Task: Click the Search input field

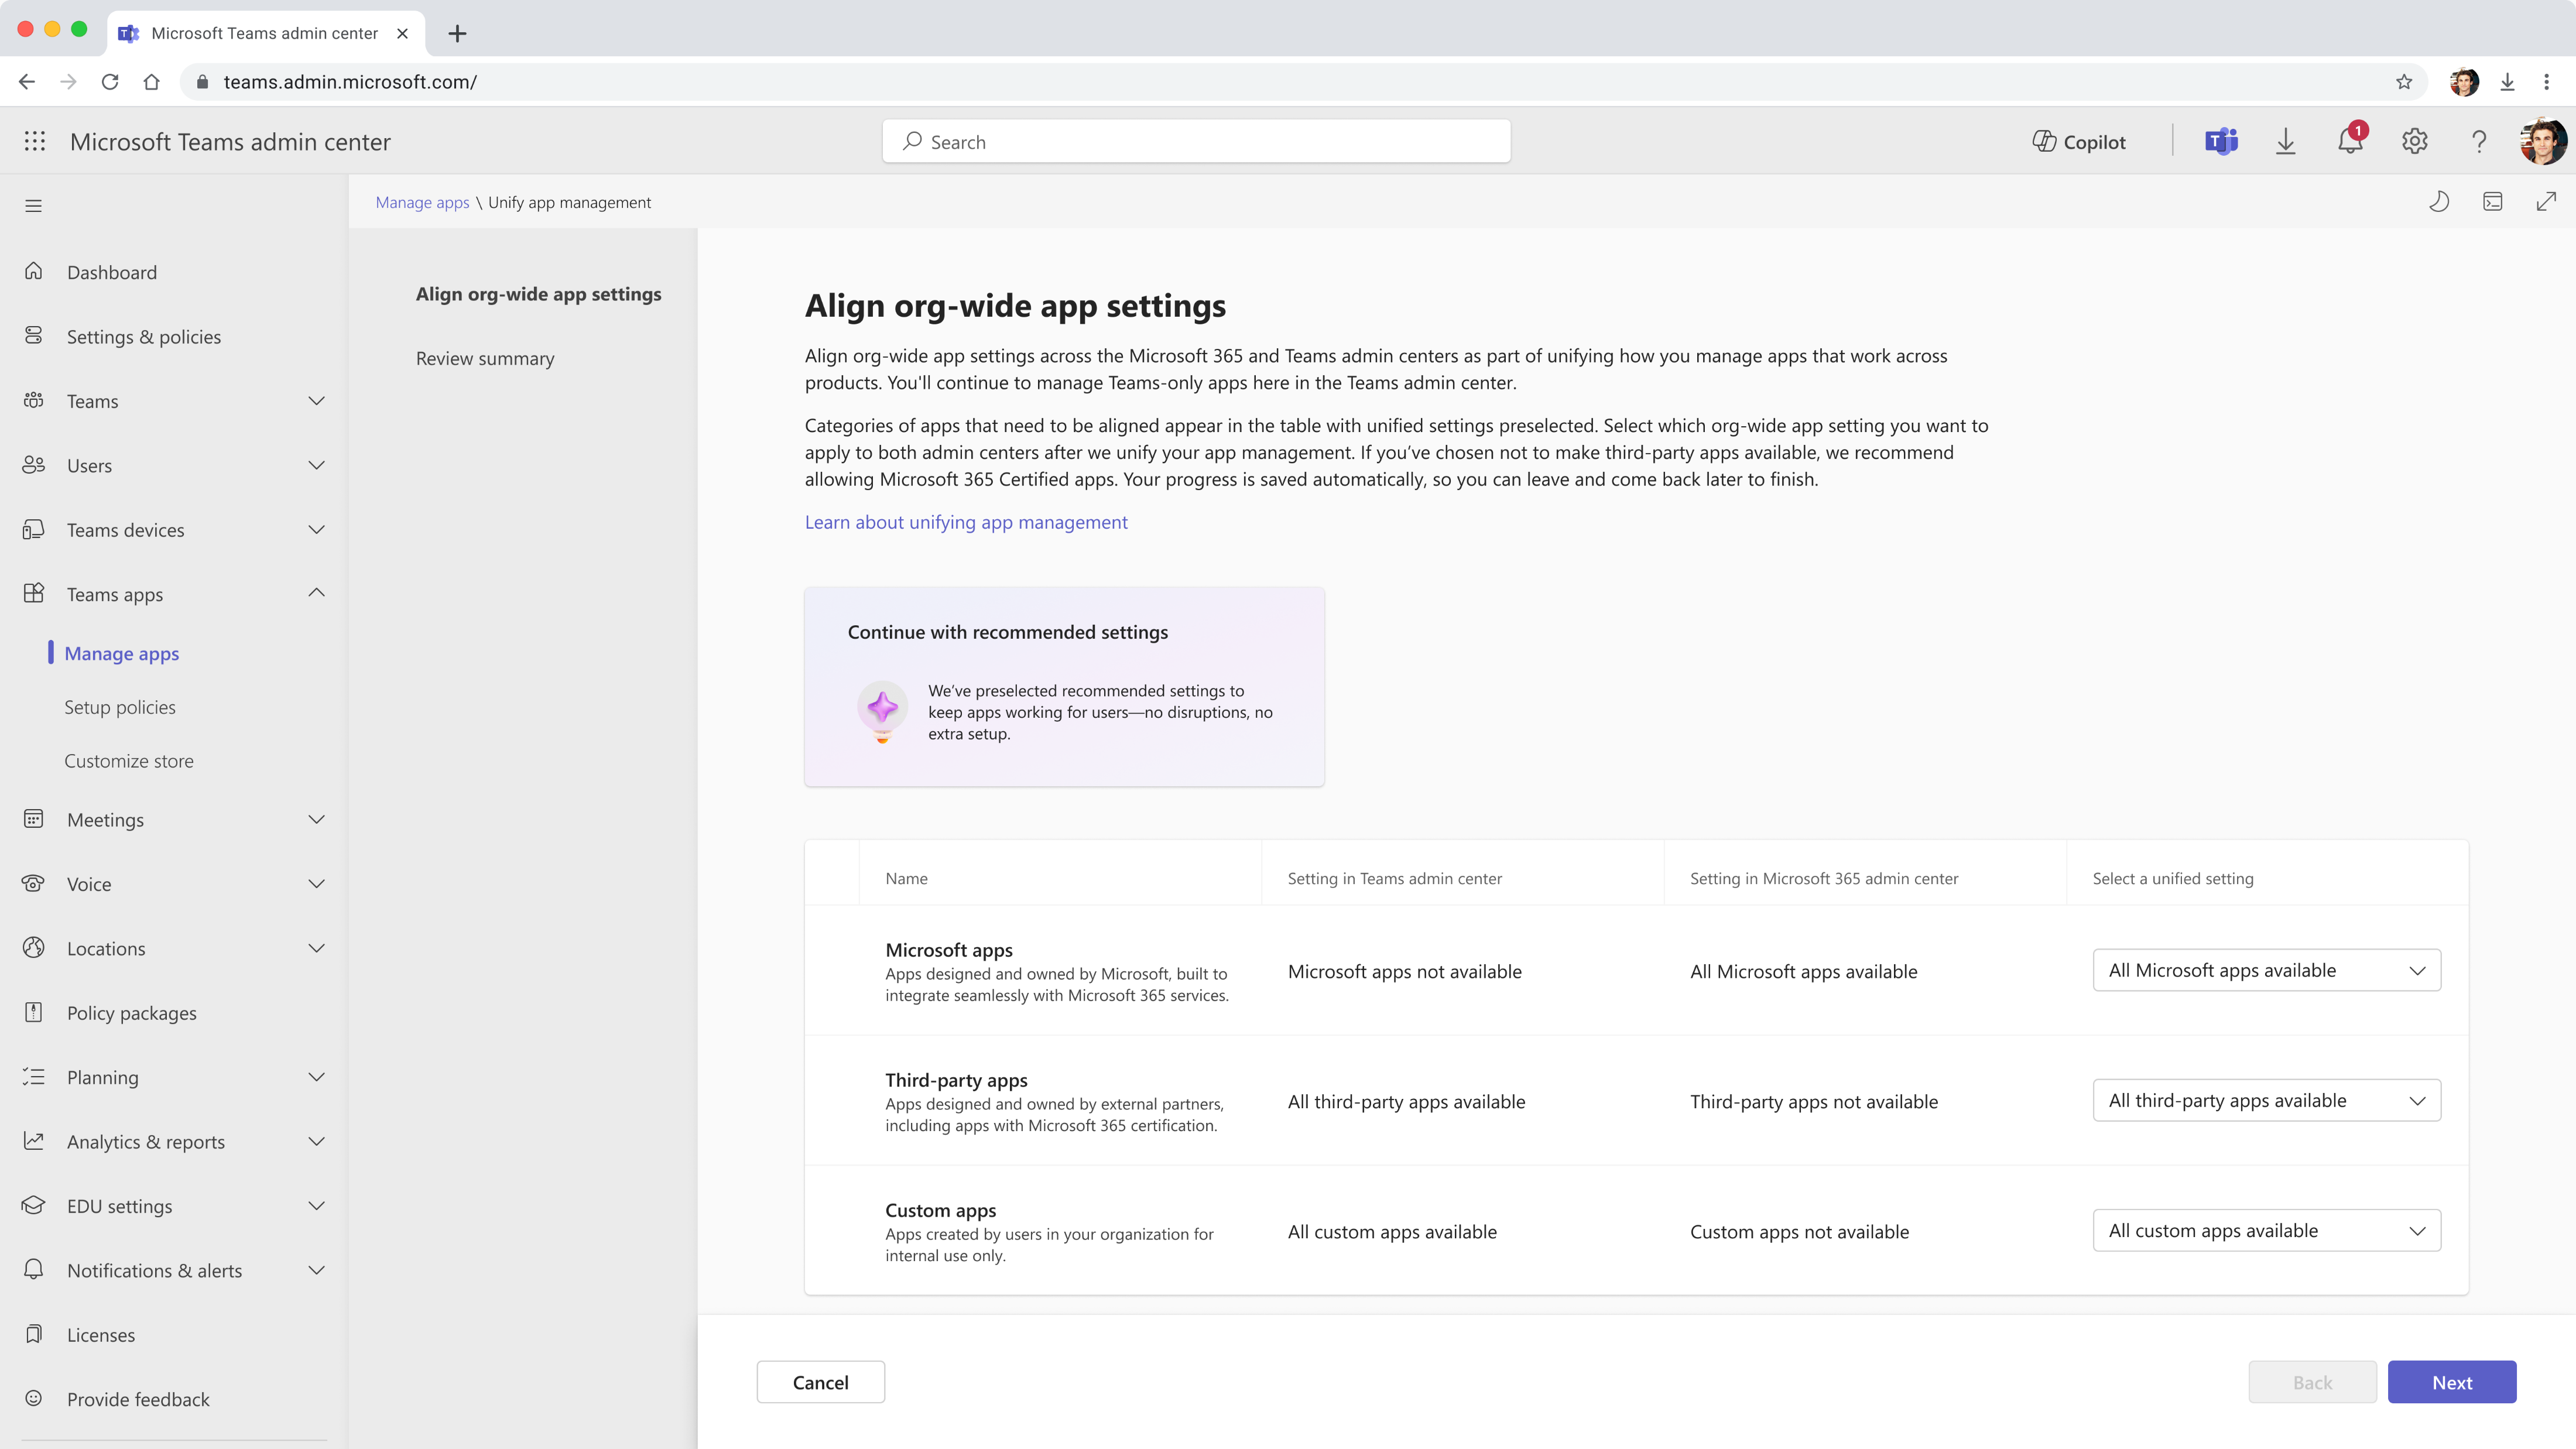Action: coord(1196,142)
